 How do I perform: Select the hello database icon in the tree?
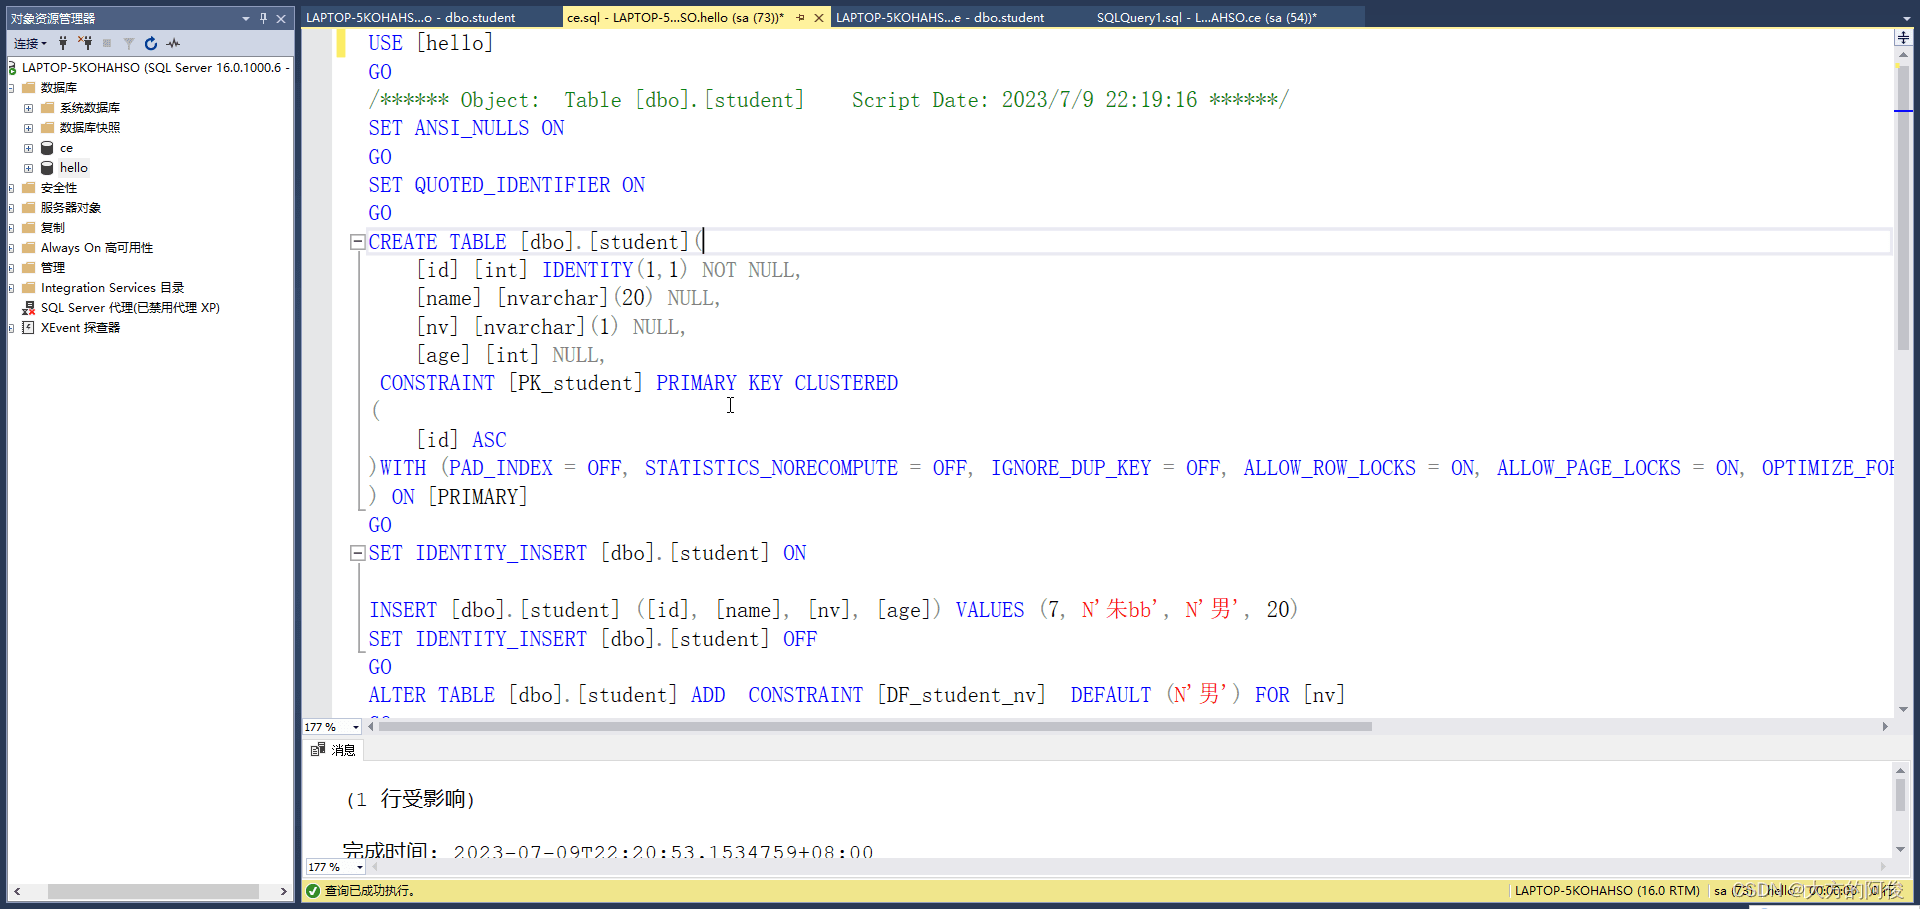pyautogui.click(x=47, y=168)
